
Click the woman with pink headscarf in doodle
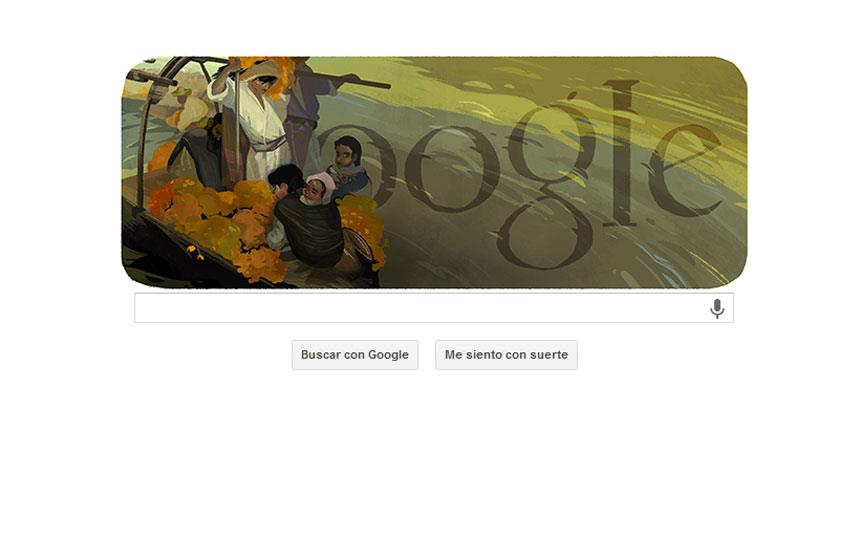tap(320, 188)
